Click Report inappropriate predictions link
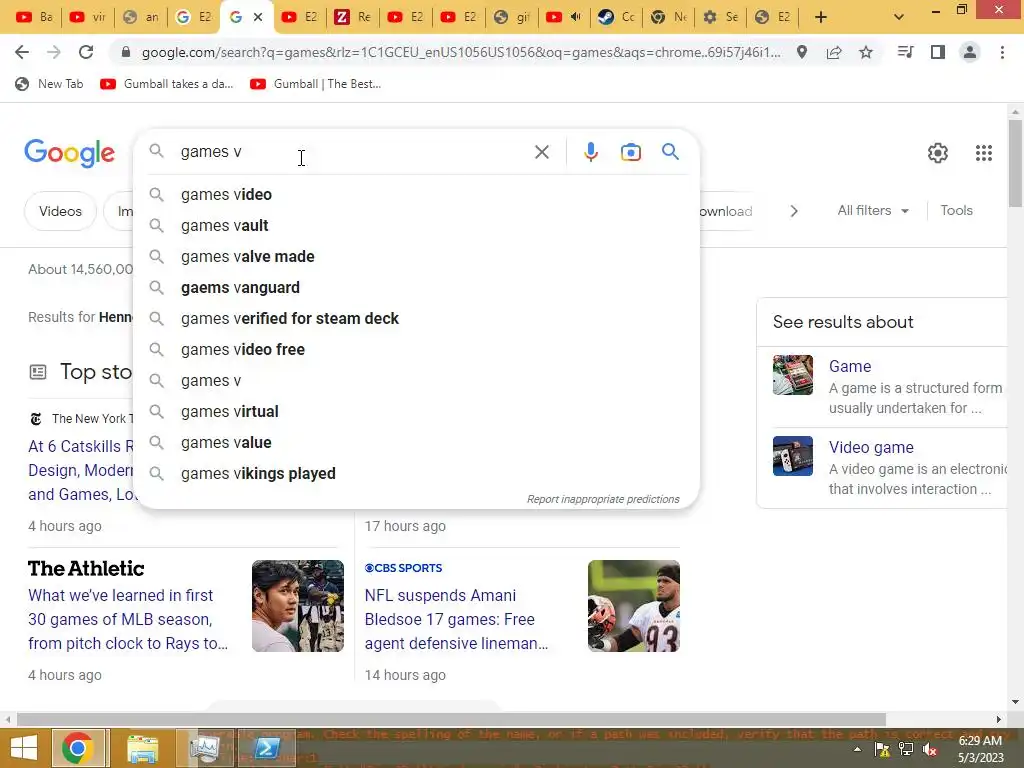 click(x=603, y=499)
